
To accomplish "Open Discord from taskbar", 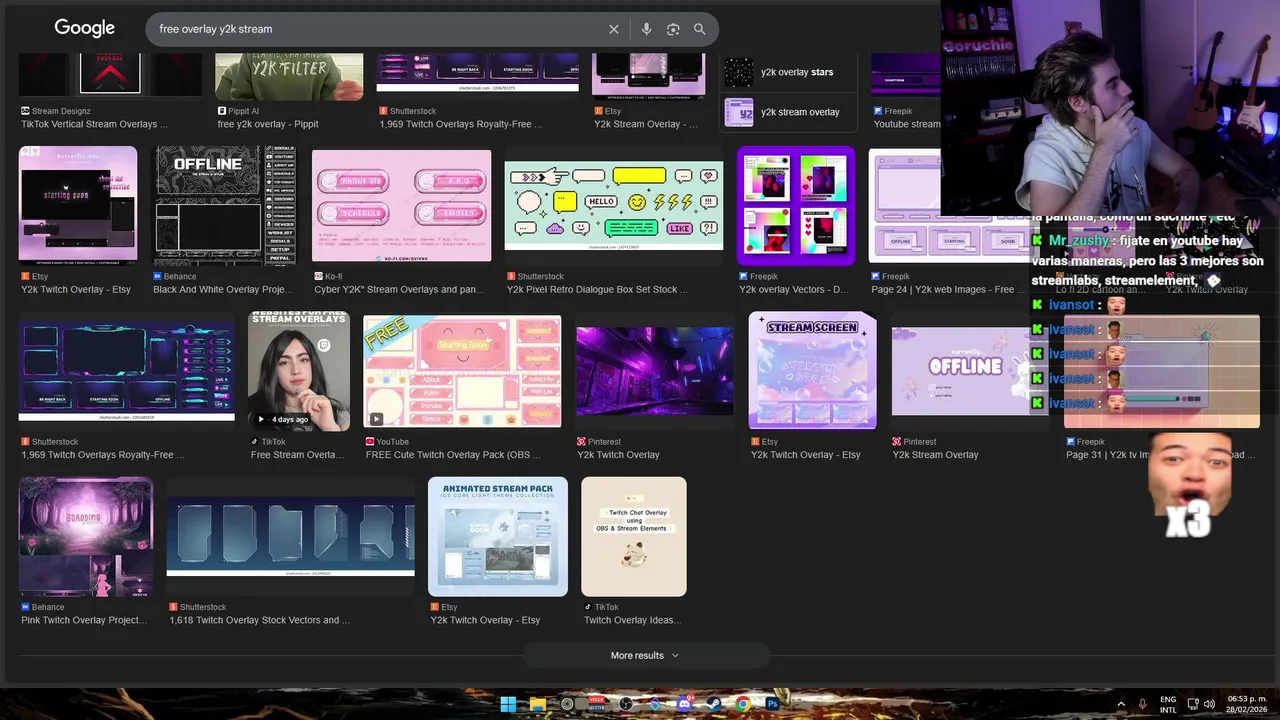I will [685, 704].
